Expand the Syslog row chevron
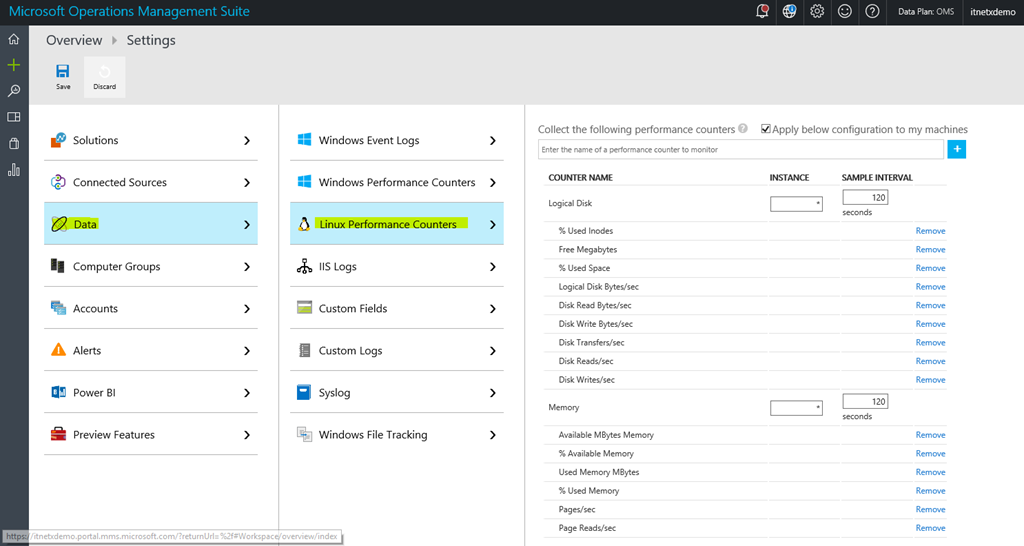Image resolution: width=1024 pixels, height=546 pixels. (493, 393)
